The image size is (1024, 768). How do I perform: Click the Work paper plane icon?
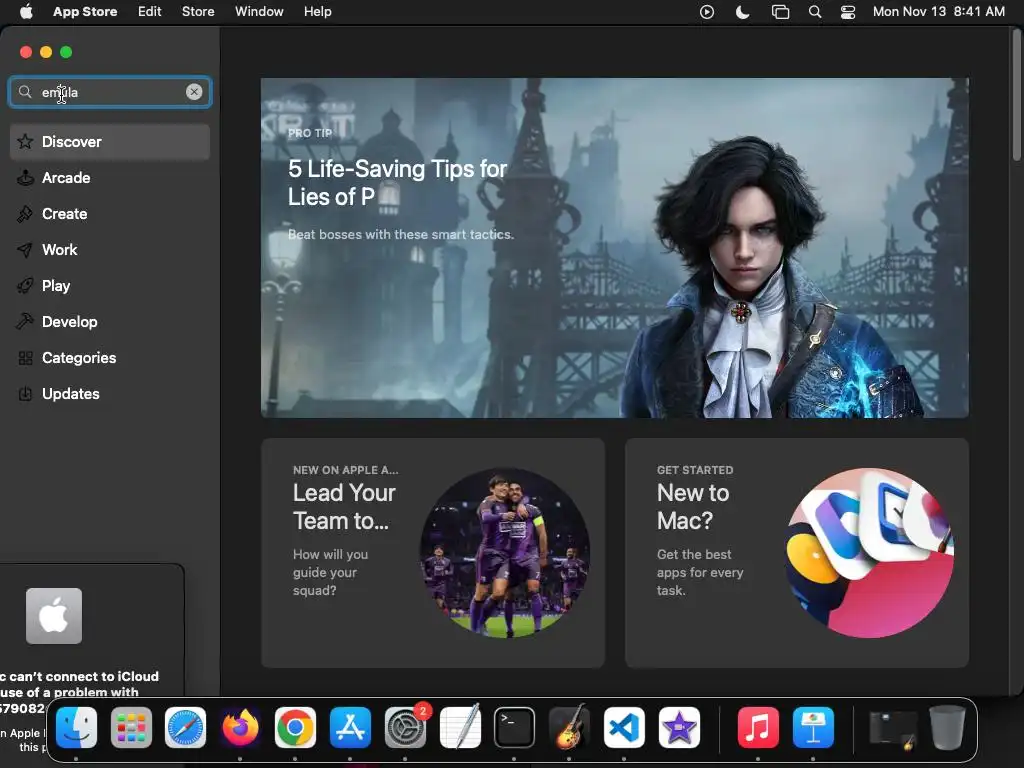tap(25, 249)
